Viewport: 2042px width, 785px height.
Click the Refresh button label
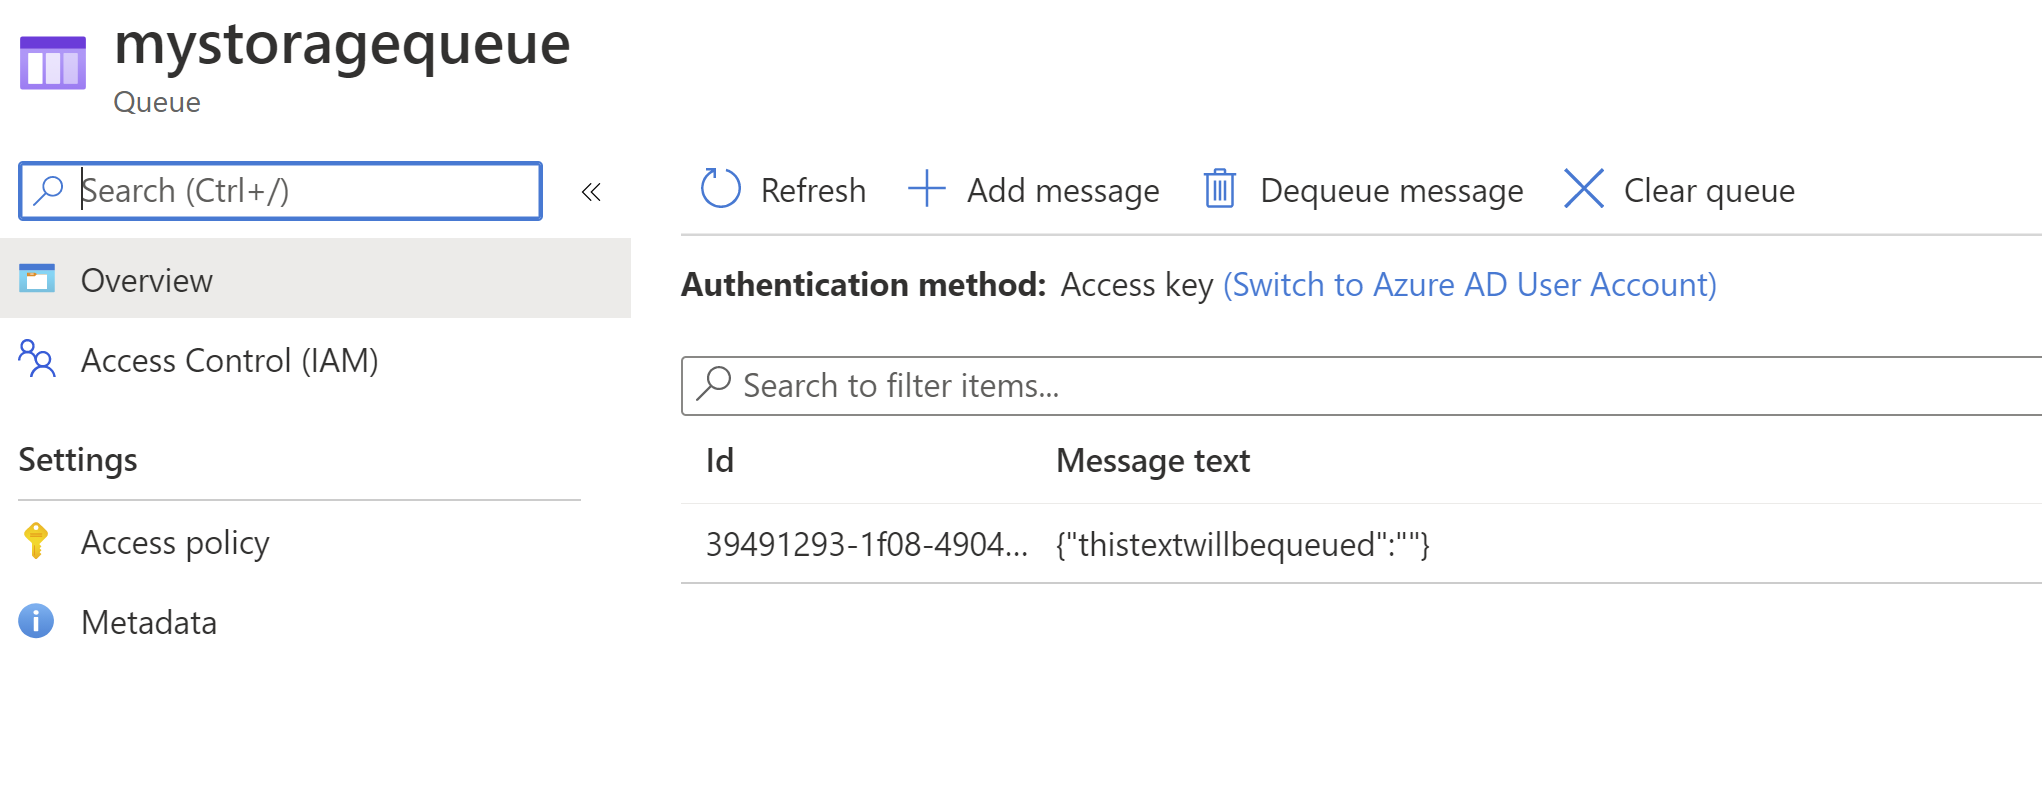(813, 190)
